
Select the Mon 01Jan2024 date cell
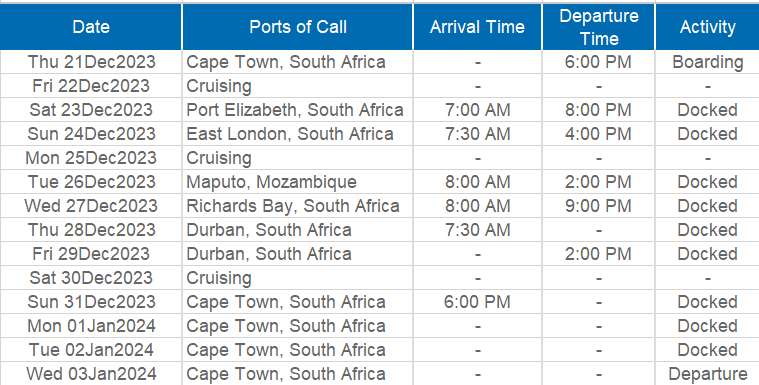[x=91, y=326]
